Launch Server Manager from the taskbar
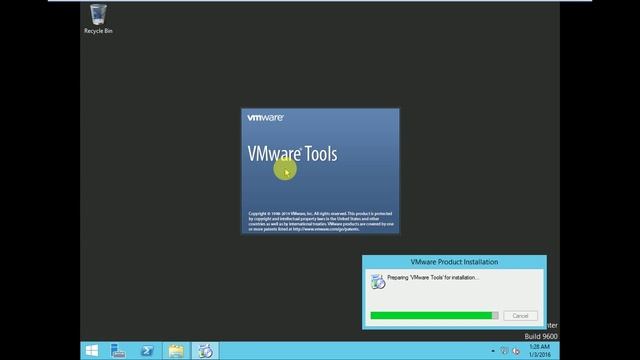Viewport: 640px width, 360px height. 118,351
